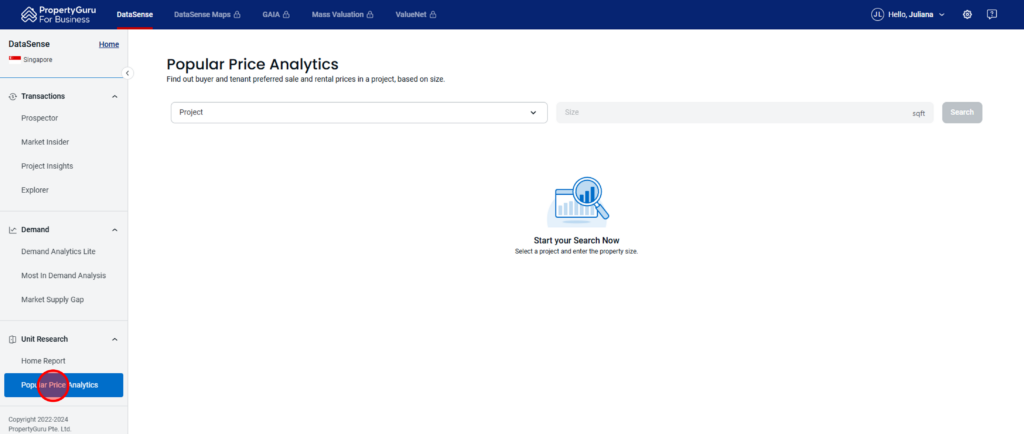1024x434 pixels.
Task: Click the Home link in sidebar
Action: pos(109,45)
